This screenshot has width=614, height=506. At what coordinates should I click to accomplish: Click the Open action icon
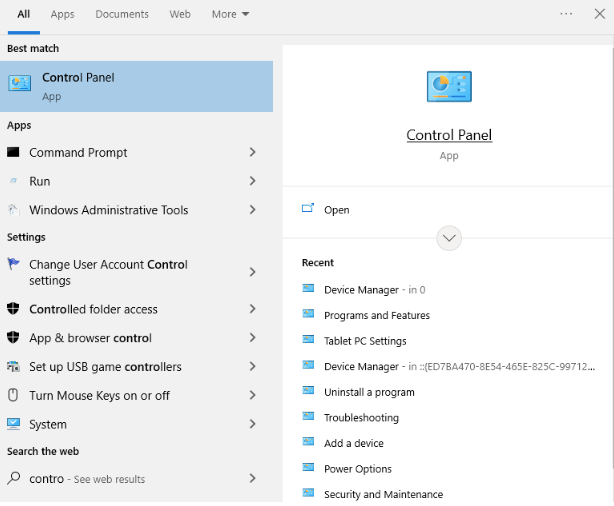(308, 208)
